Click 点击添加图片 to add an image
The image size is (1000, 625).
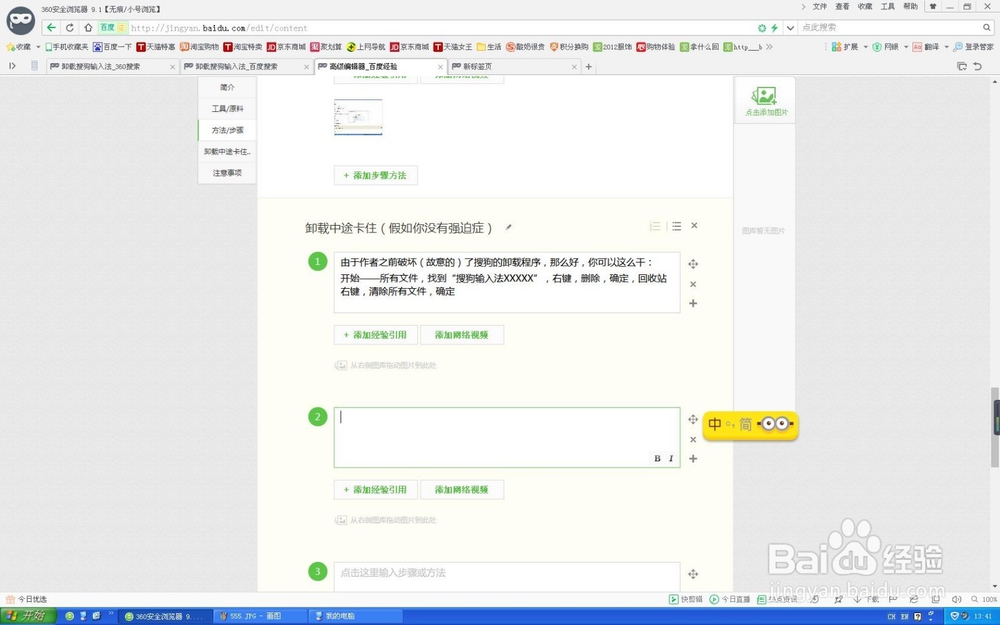click(765, 100)
